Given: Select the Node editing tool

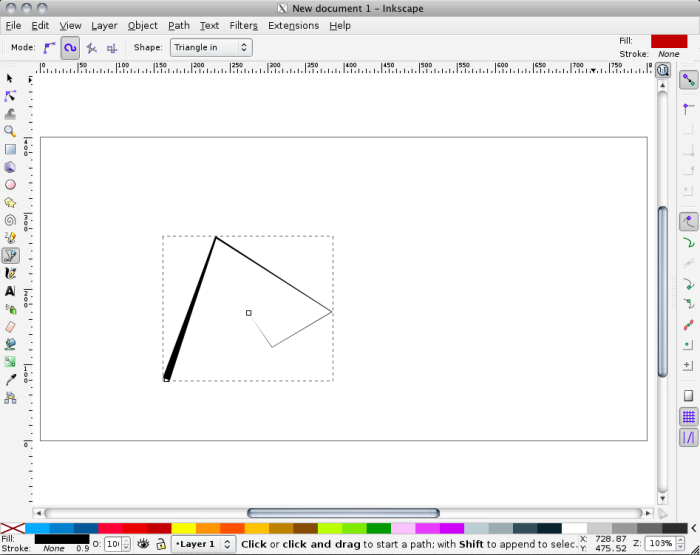Looking at the screenshot, I should [x=10, y=96].
